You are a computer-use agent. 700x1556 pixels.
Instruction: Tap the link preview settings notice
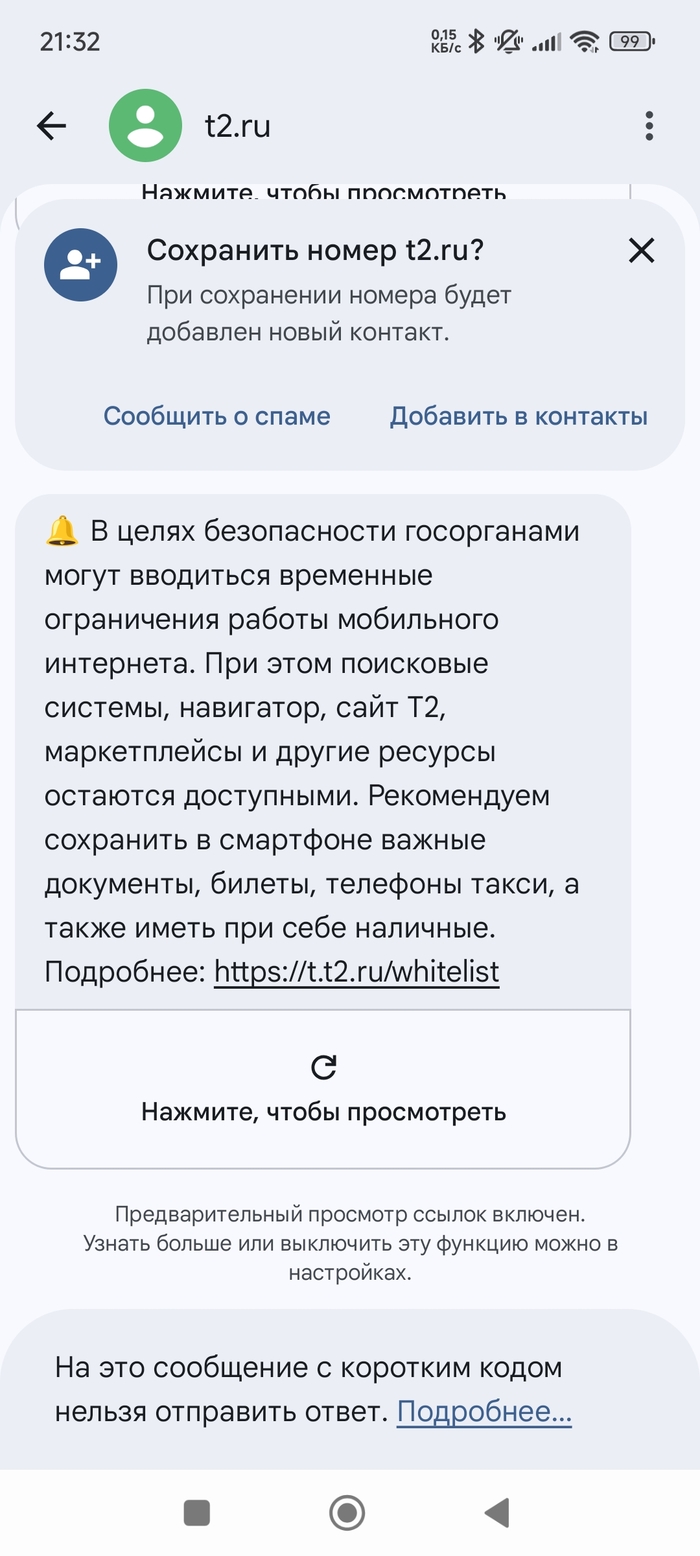(350, 1244)
